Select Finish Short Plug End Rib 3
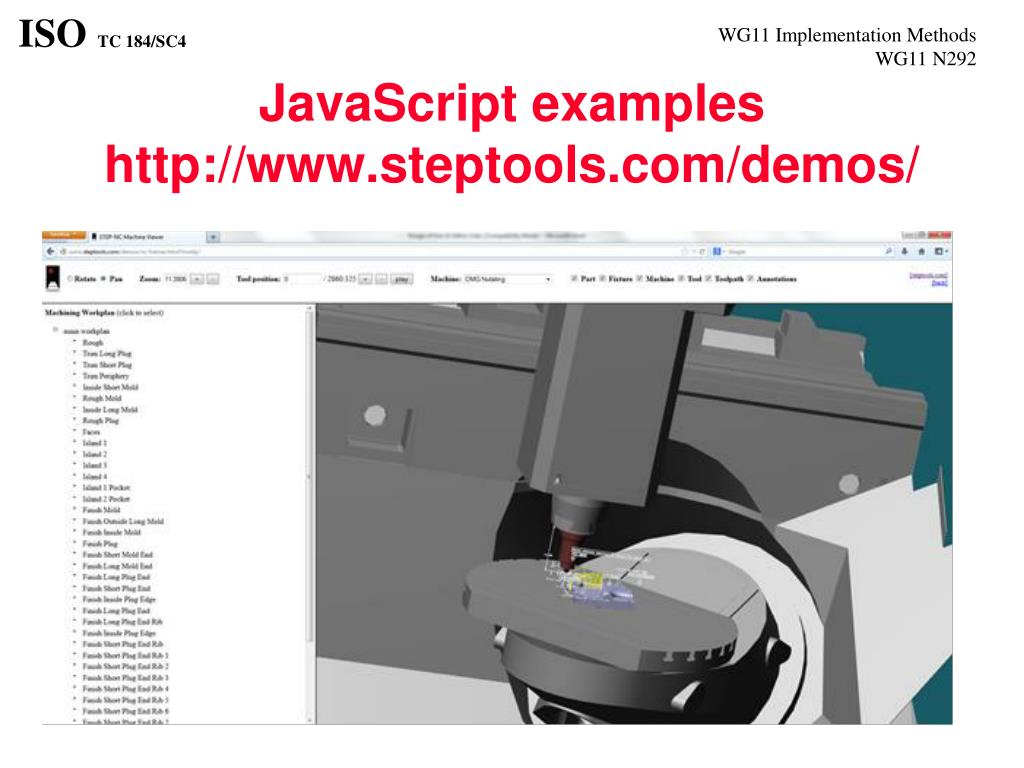This screenshot has width=1024, height=768. 125,677
